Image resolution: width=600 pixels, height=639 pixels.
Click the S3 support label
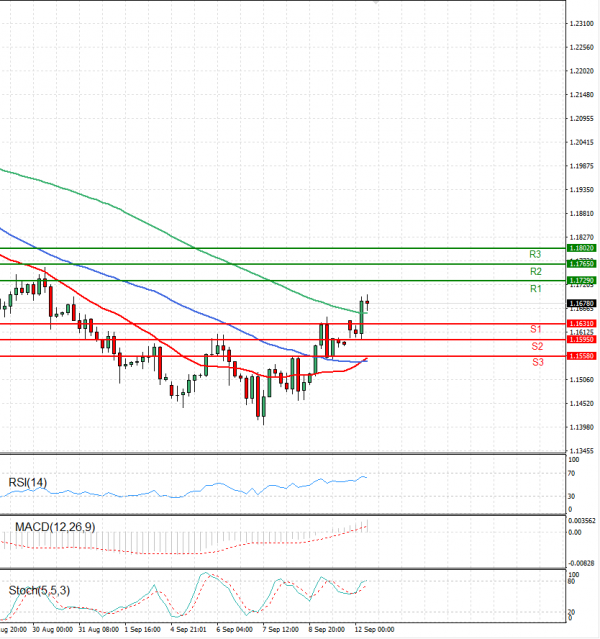pyautogui.click(x=538, y=362)
